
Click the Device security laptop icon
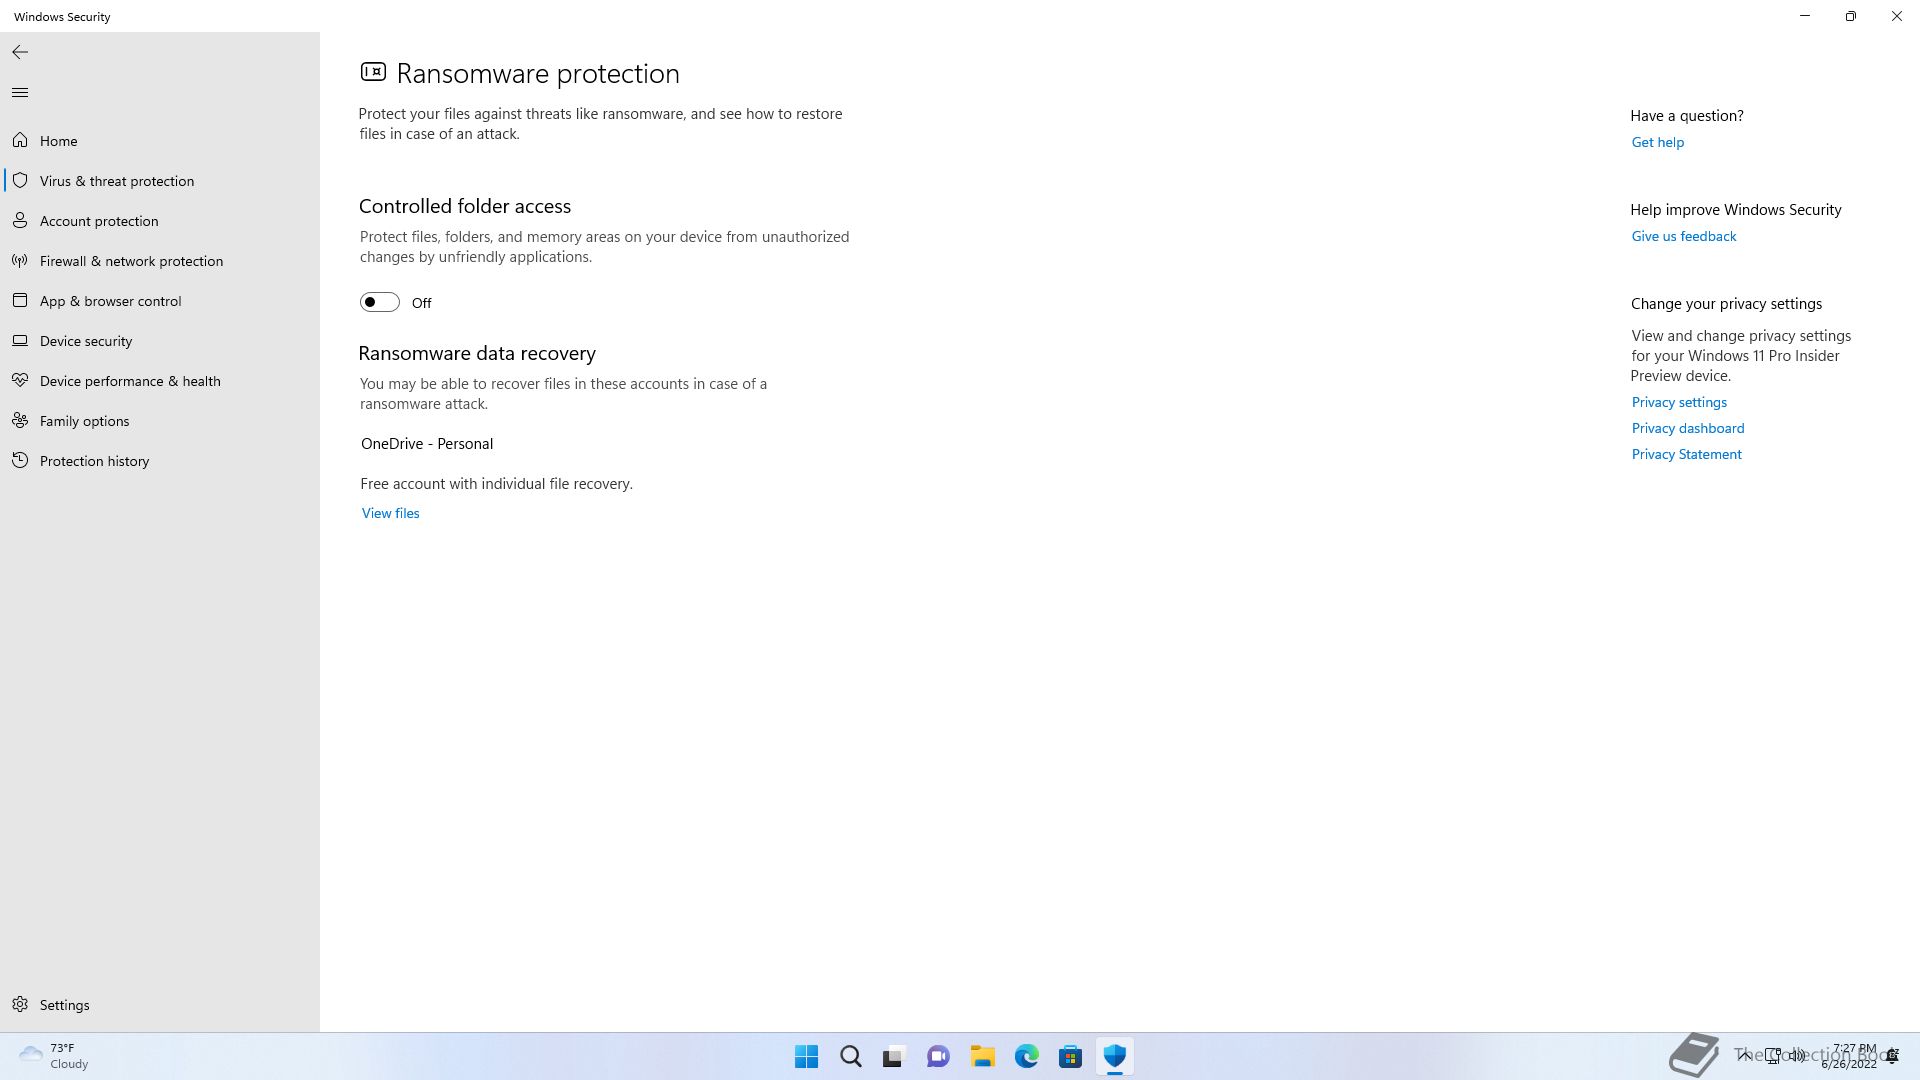click(20, 341)
